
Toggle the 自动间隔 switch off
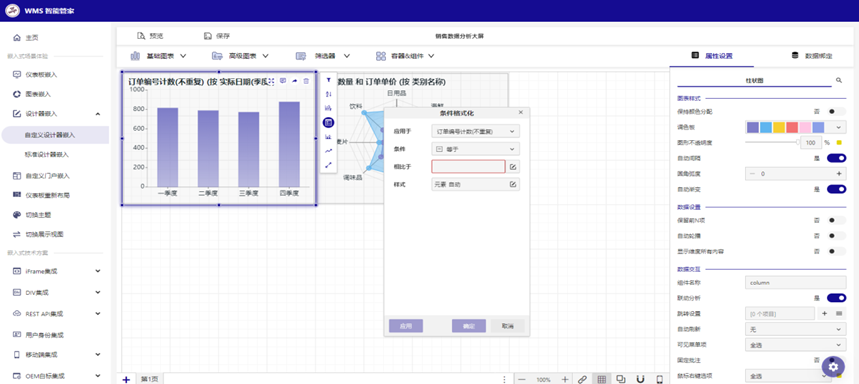pos(837,158)
